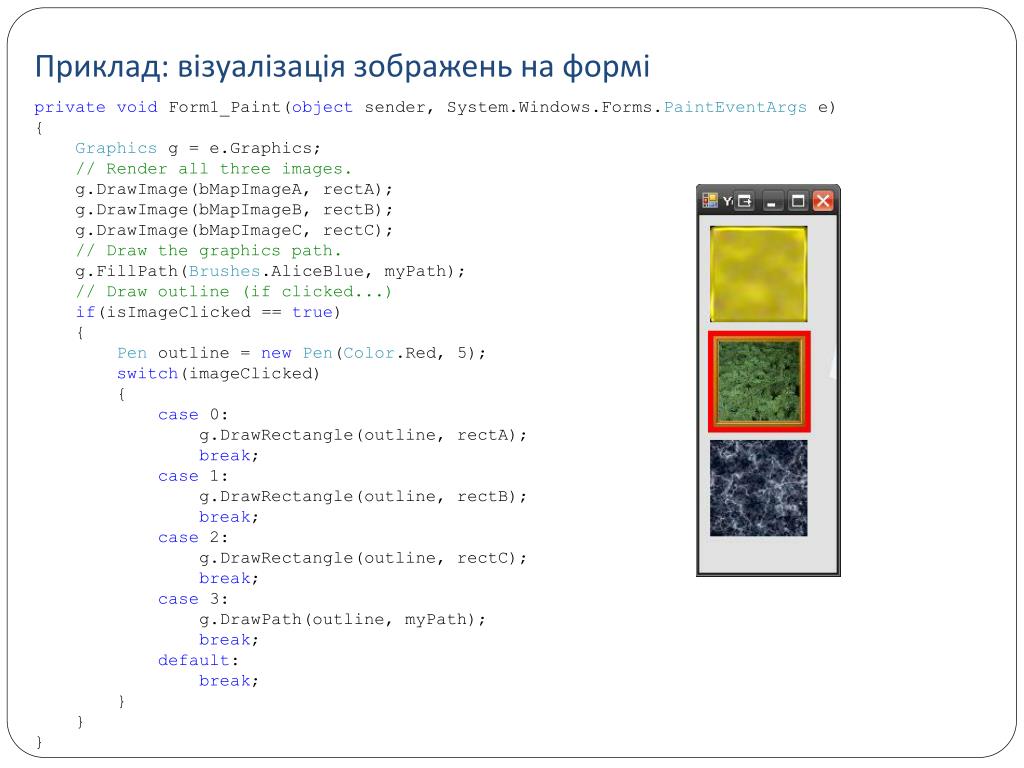
Task: Click the dark blue marble image
Action: (758, 488)
